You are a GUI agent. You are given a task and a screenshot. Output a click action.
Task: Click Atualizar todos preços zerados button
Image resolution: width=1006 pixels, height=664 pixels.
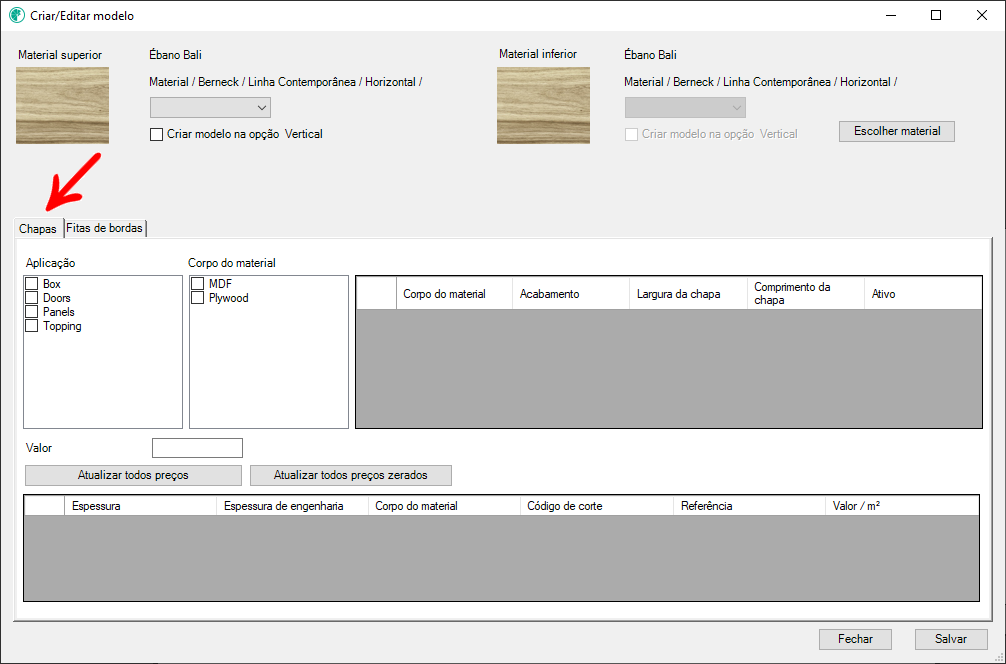350,475
